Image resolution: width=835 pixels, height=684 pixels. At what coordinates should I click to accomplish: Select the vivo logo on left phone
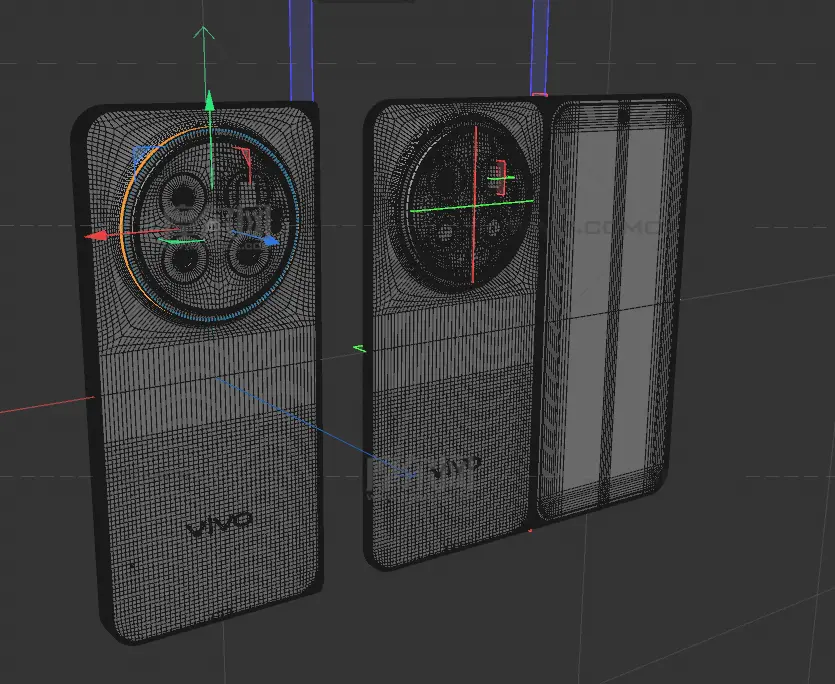click(219, 523)
